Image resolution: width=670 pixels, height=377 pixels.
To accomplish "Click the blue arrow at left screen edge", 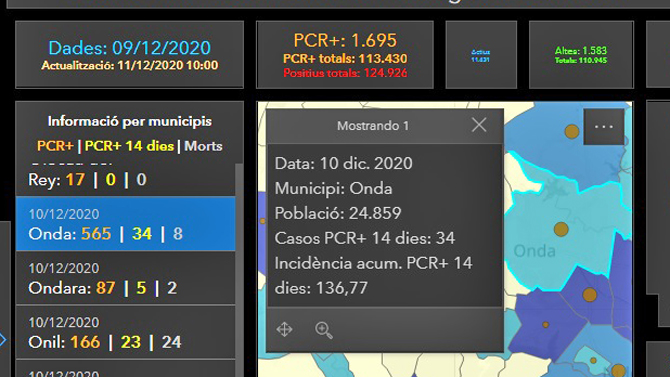I will (x=3, y=340).
